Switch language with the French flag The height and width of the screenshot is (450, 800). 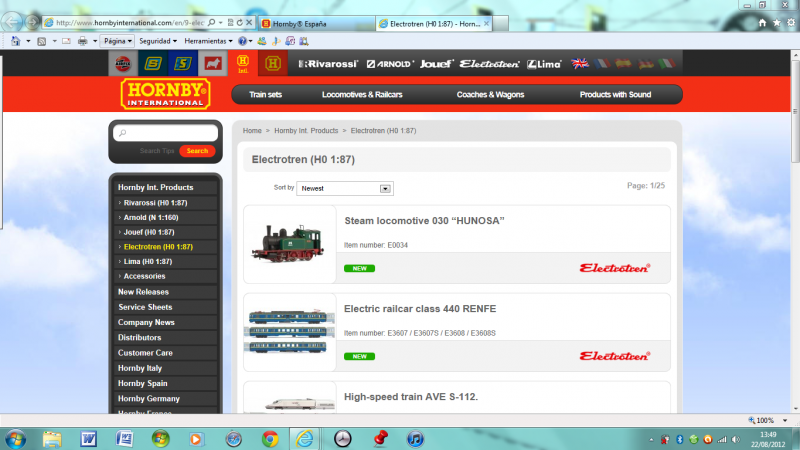[602, 63]
